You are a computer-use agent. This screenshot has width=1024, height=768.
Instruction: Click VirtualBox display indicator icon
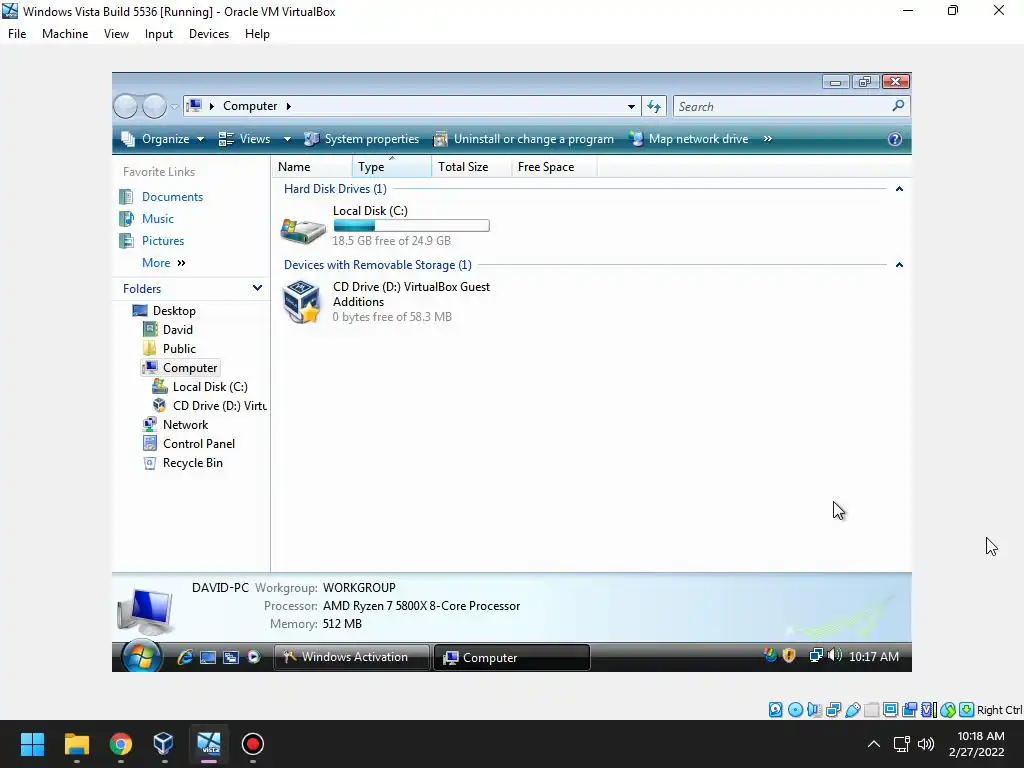pyautogui.click(x=890, y=710)
